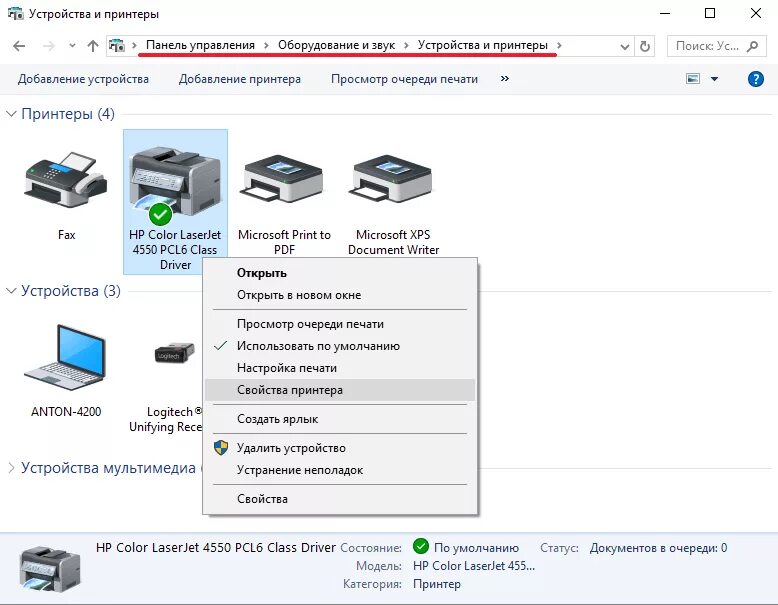The height and width of the screenshot is (605, 778).
Task: Click the view mode icon
Action: [x=693, y=79]
